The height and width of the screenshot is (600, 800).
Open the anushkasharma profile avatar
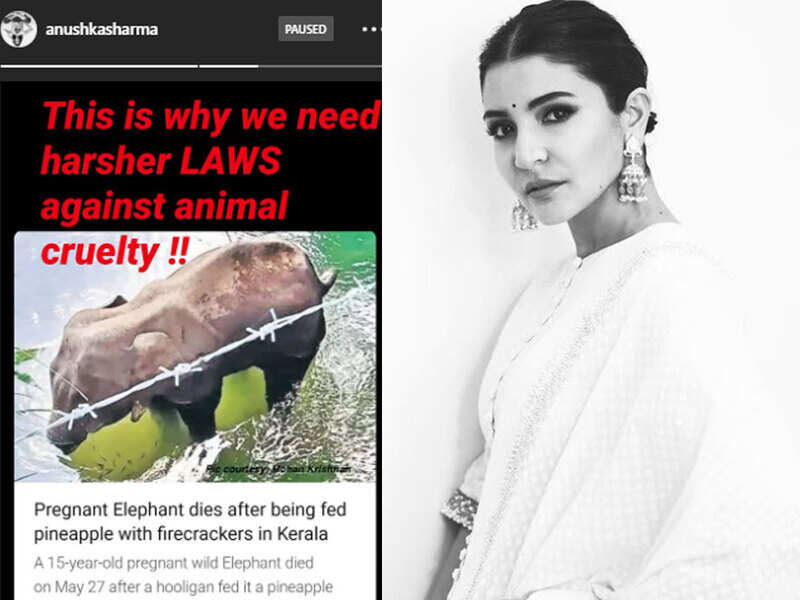(19, 29)
